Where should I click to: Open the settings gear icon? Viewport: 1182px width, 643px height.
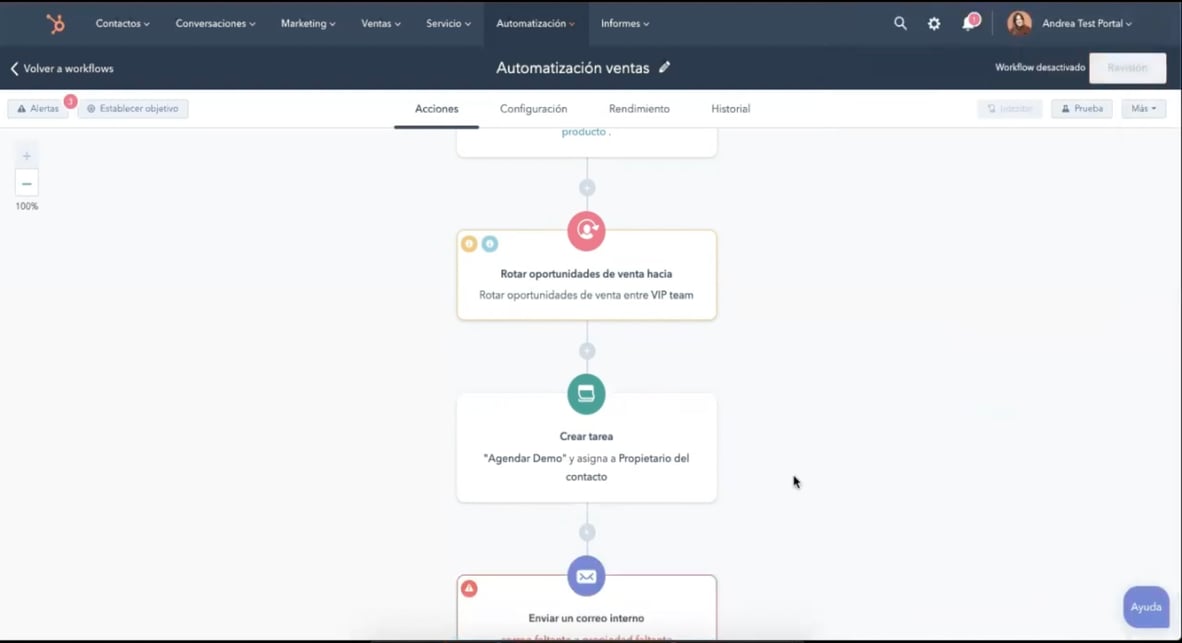[x=934, y=23]
